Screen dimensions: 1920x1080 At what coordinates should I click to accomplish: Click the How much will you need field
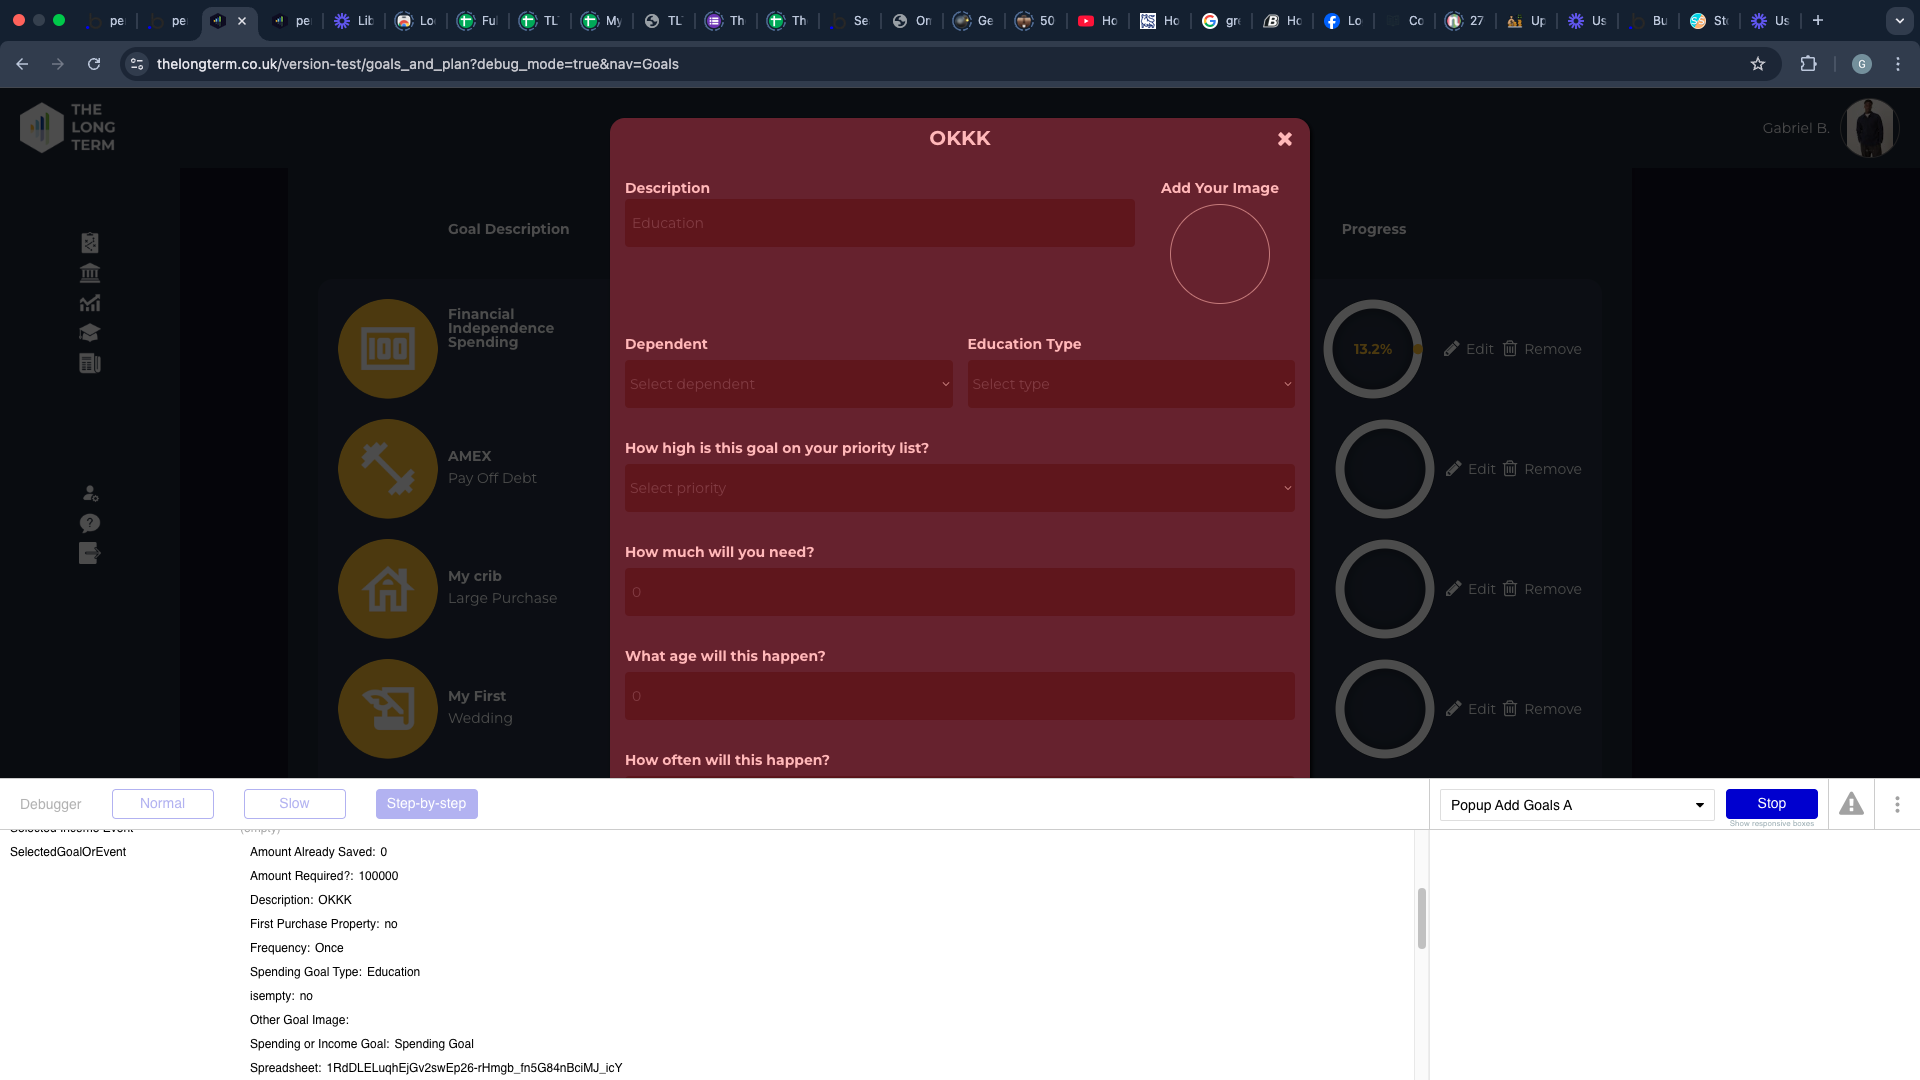[x=959, y=592]
